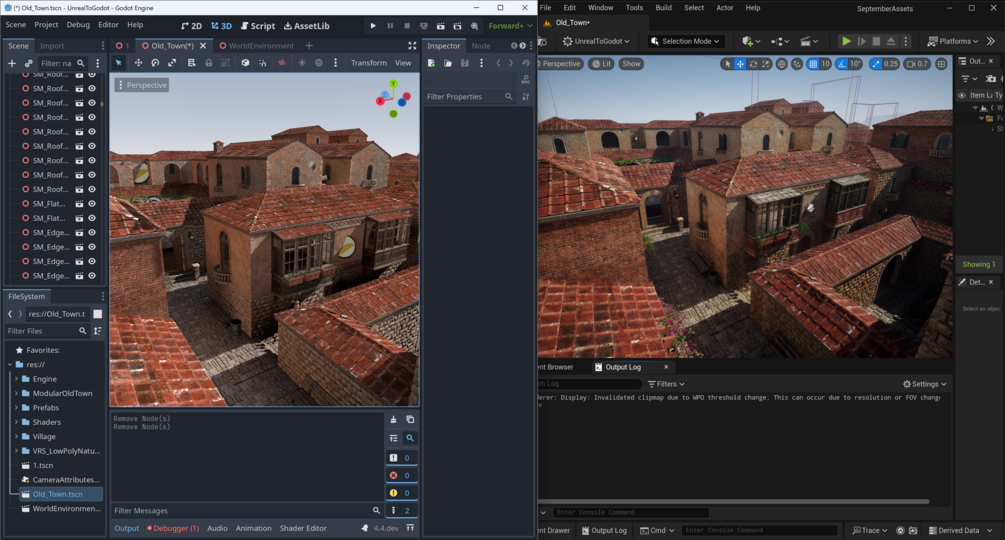Select Unreal viewport rotate gizmo tool
1005x540 pixels.
tap(753, 64)
